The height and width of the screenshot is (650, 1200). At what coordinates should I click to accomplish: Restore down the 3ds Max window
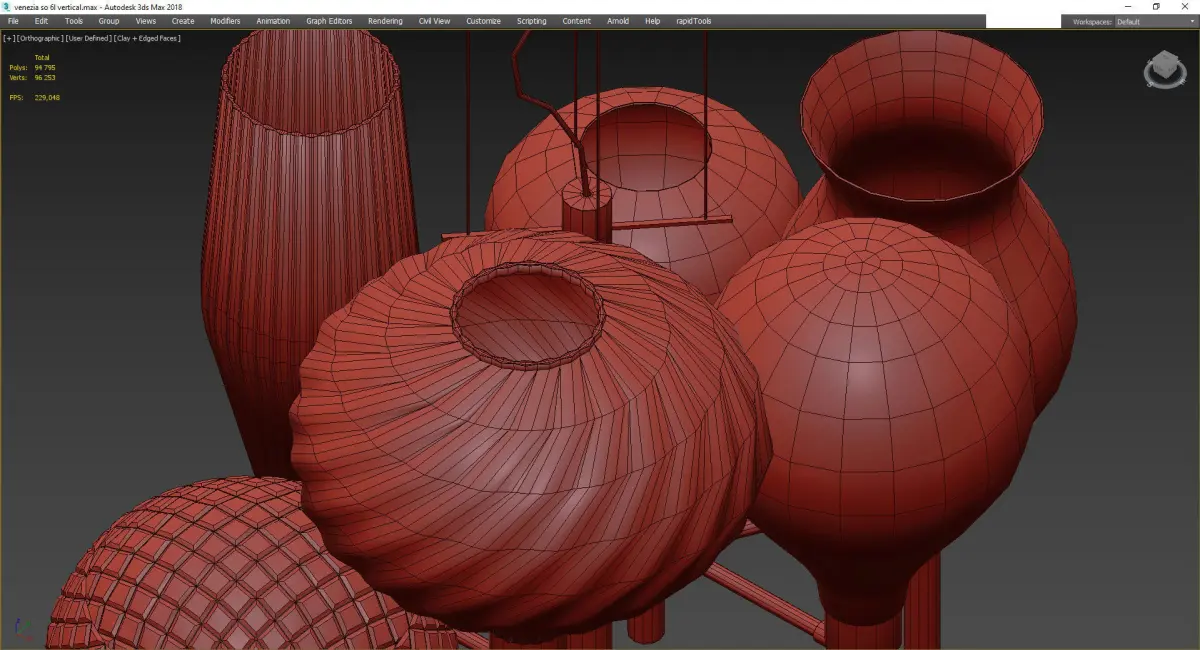pyautogui.click(x=1156, y=6)
